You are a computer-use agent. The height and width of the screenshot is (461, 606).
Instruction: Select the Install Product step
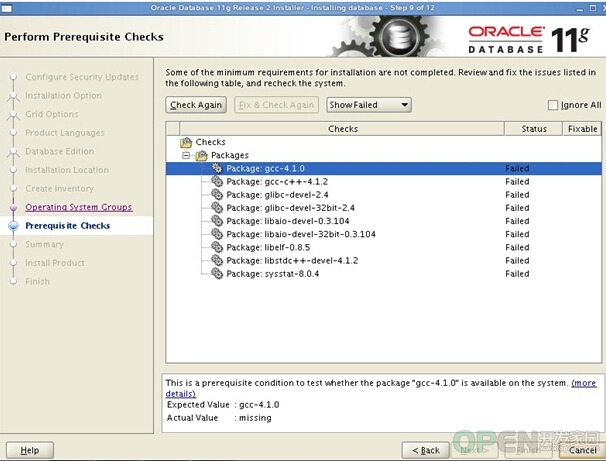tap(55, 262)
